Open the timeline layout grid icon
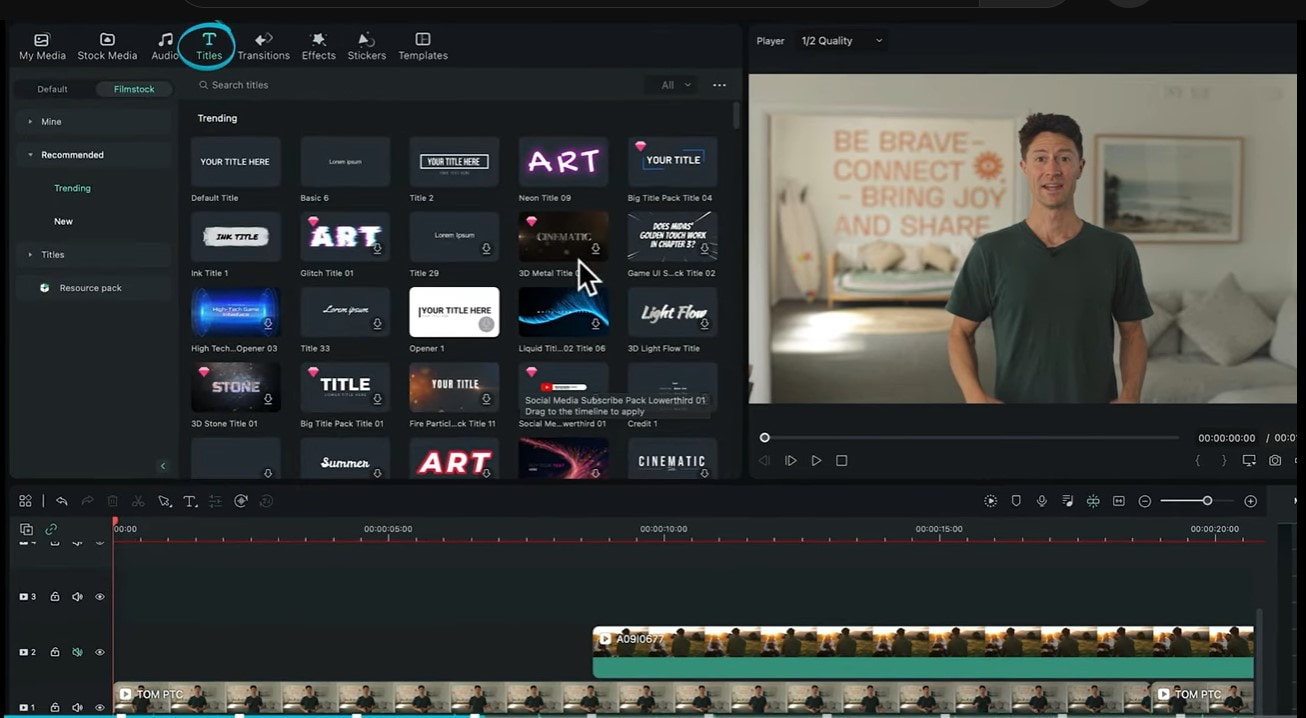1306x718 pixels. tap(26, 501)
